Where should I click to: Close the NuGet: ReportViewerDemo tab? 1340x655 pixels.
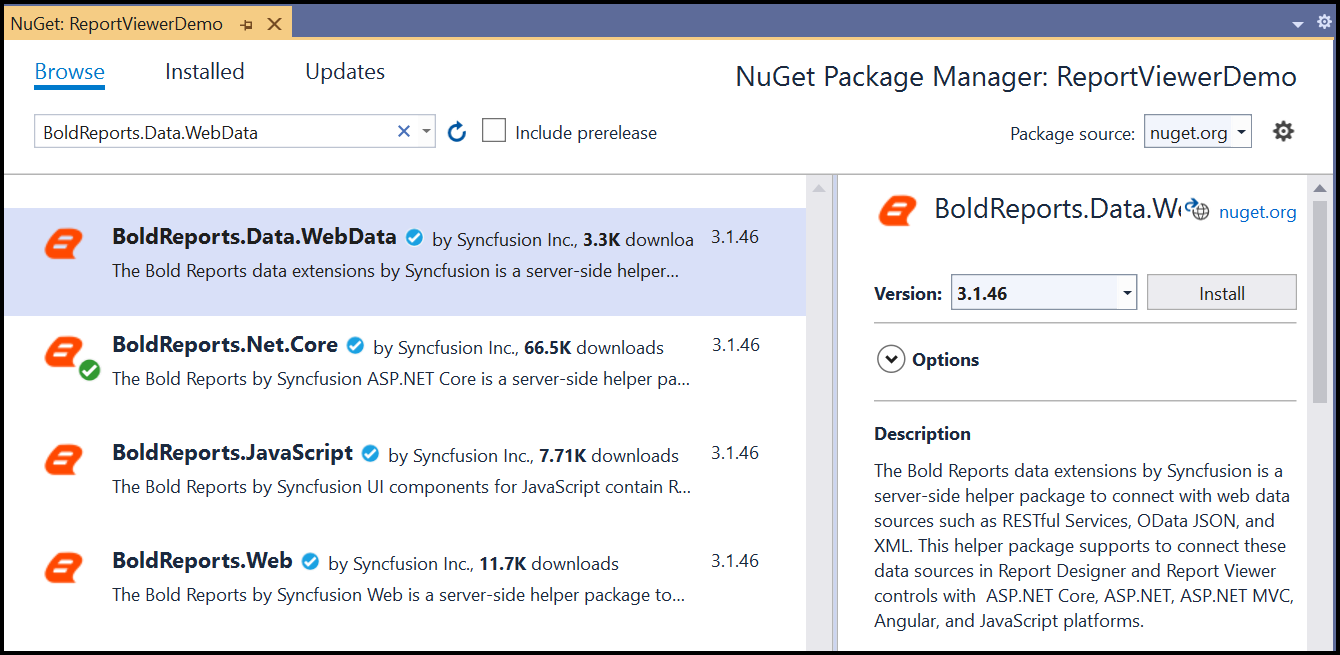point(276,24)
